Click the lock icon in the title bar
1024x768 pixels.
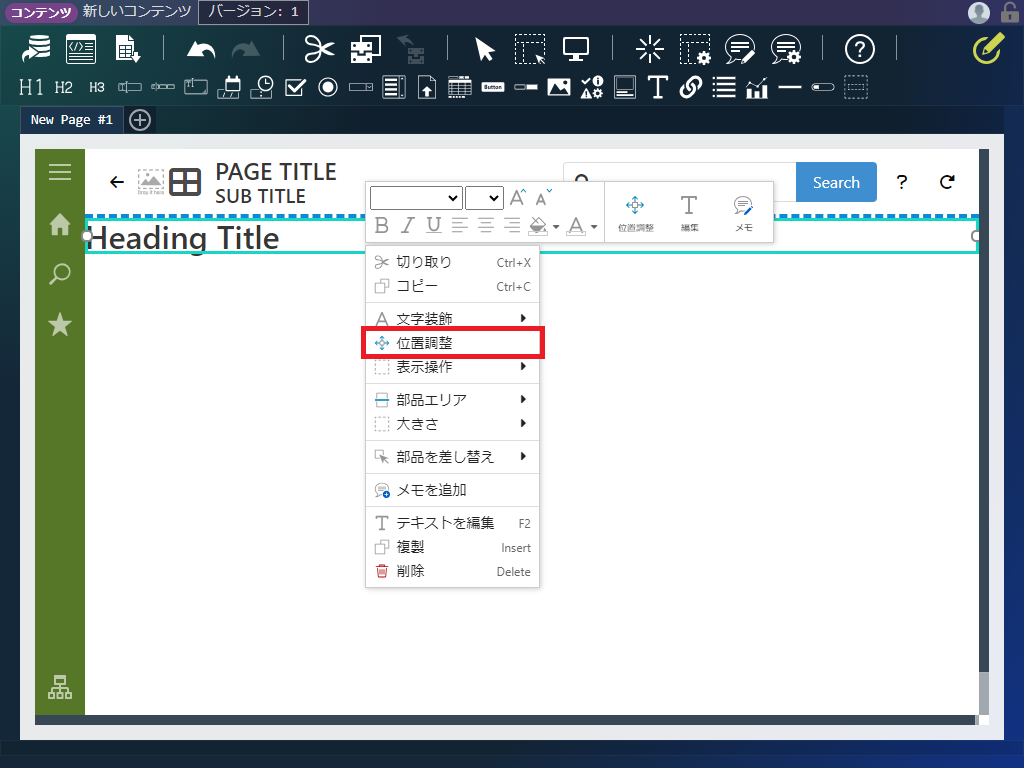click(x=1010, y=12)
